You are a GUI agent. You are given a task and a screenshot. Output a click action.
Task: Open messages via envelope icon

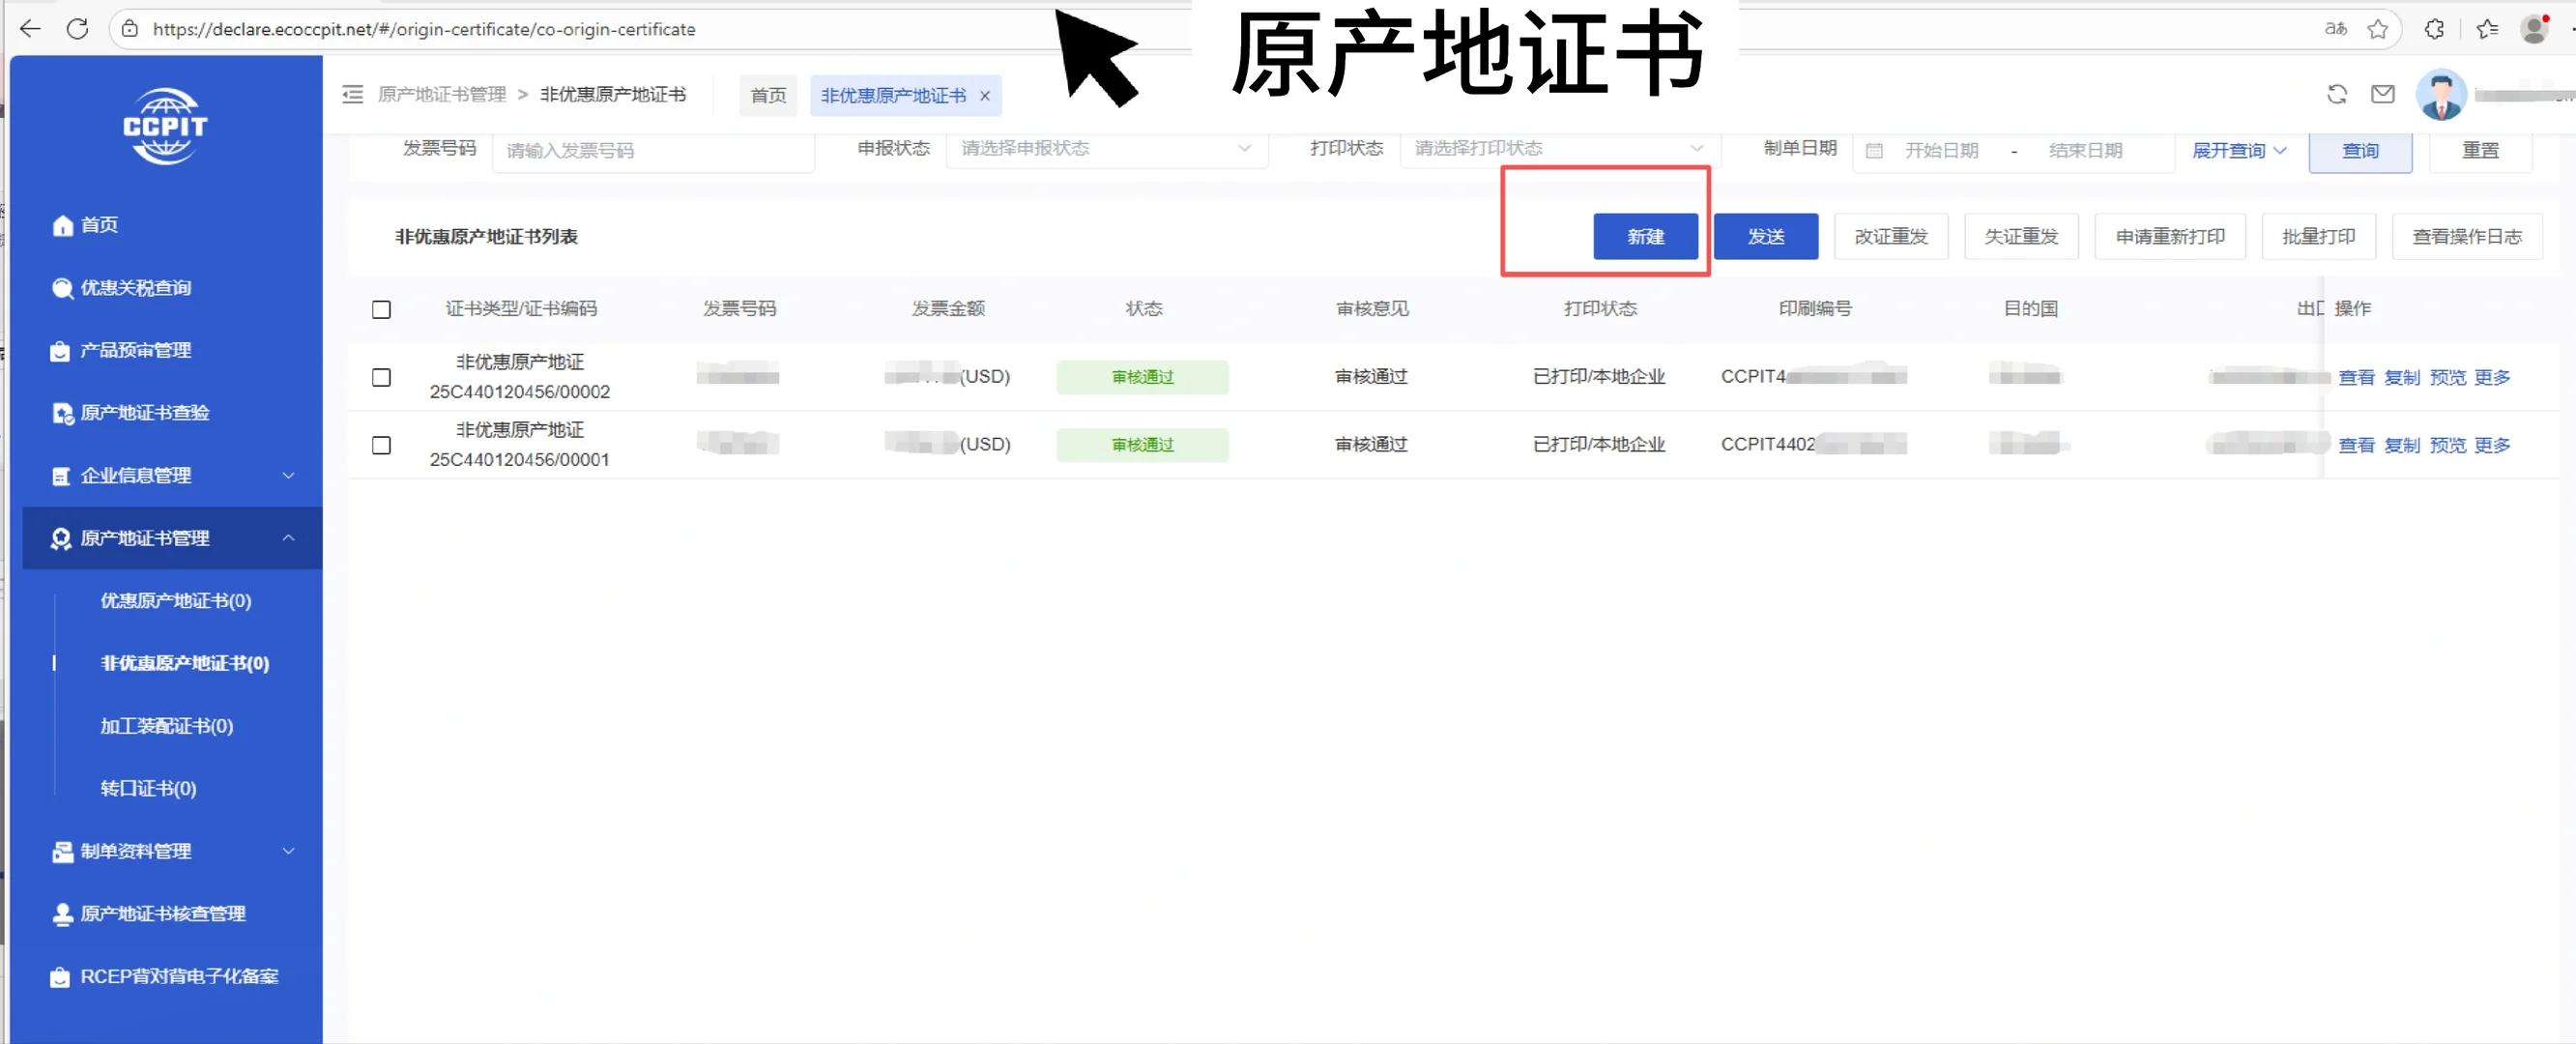[2384, 93]
